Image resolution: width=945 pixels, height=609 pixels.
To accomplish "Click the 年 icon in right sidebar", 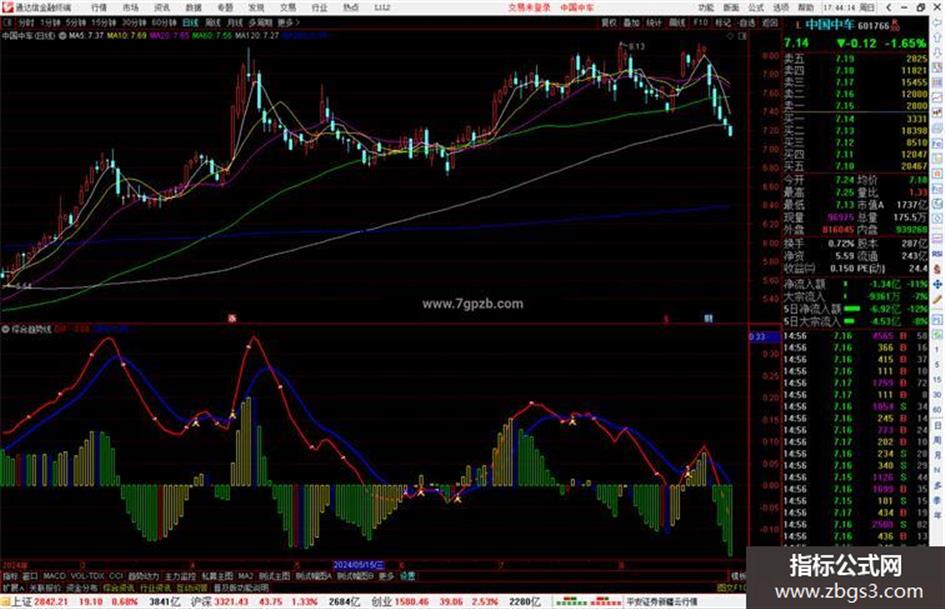I will (x=938, y=516).
